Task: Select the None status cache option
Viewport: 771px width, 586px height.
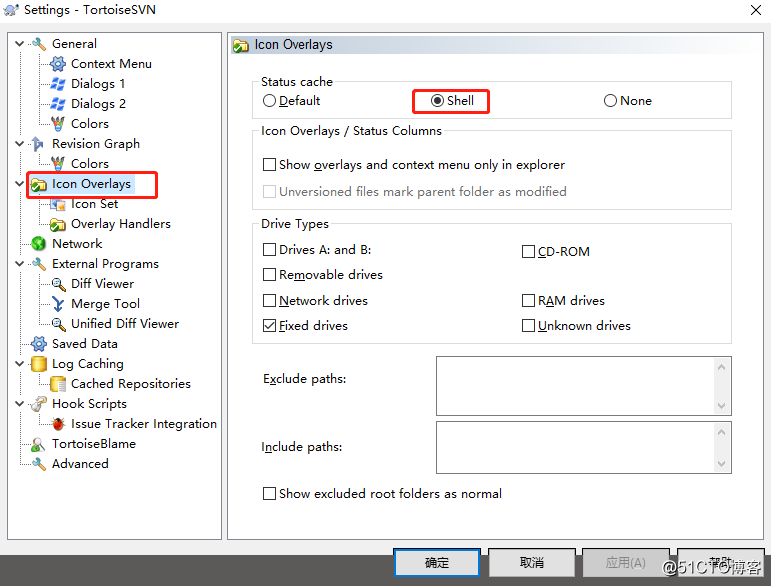Action: tap(628, 101)
